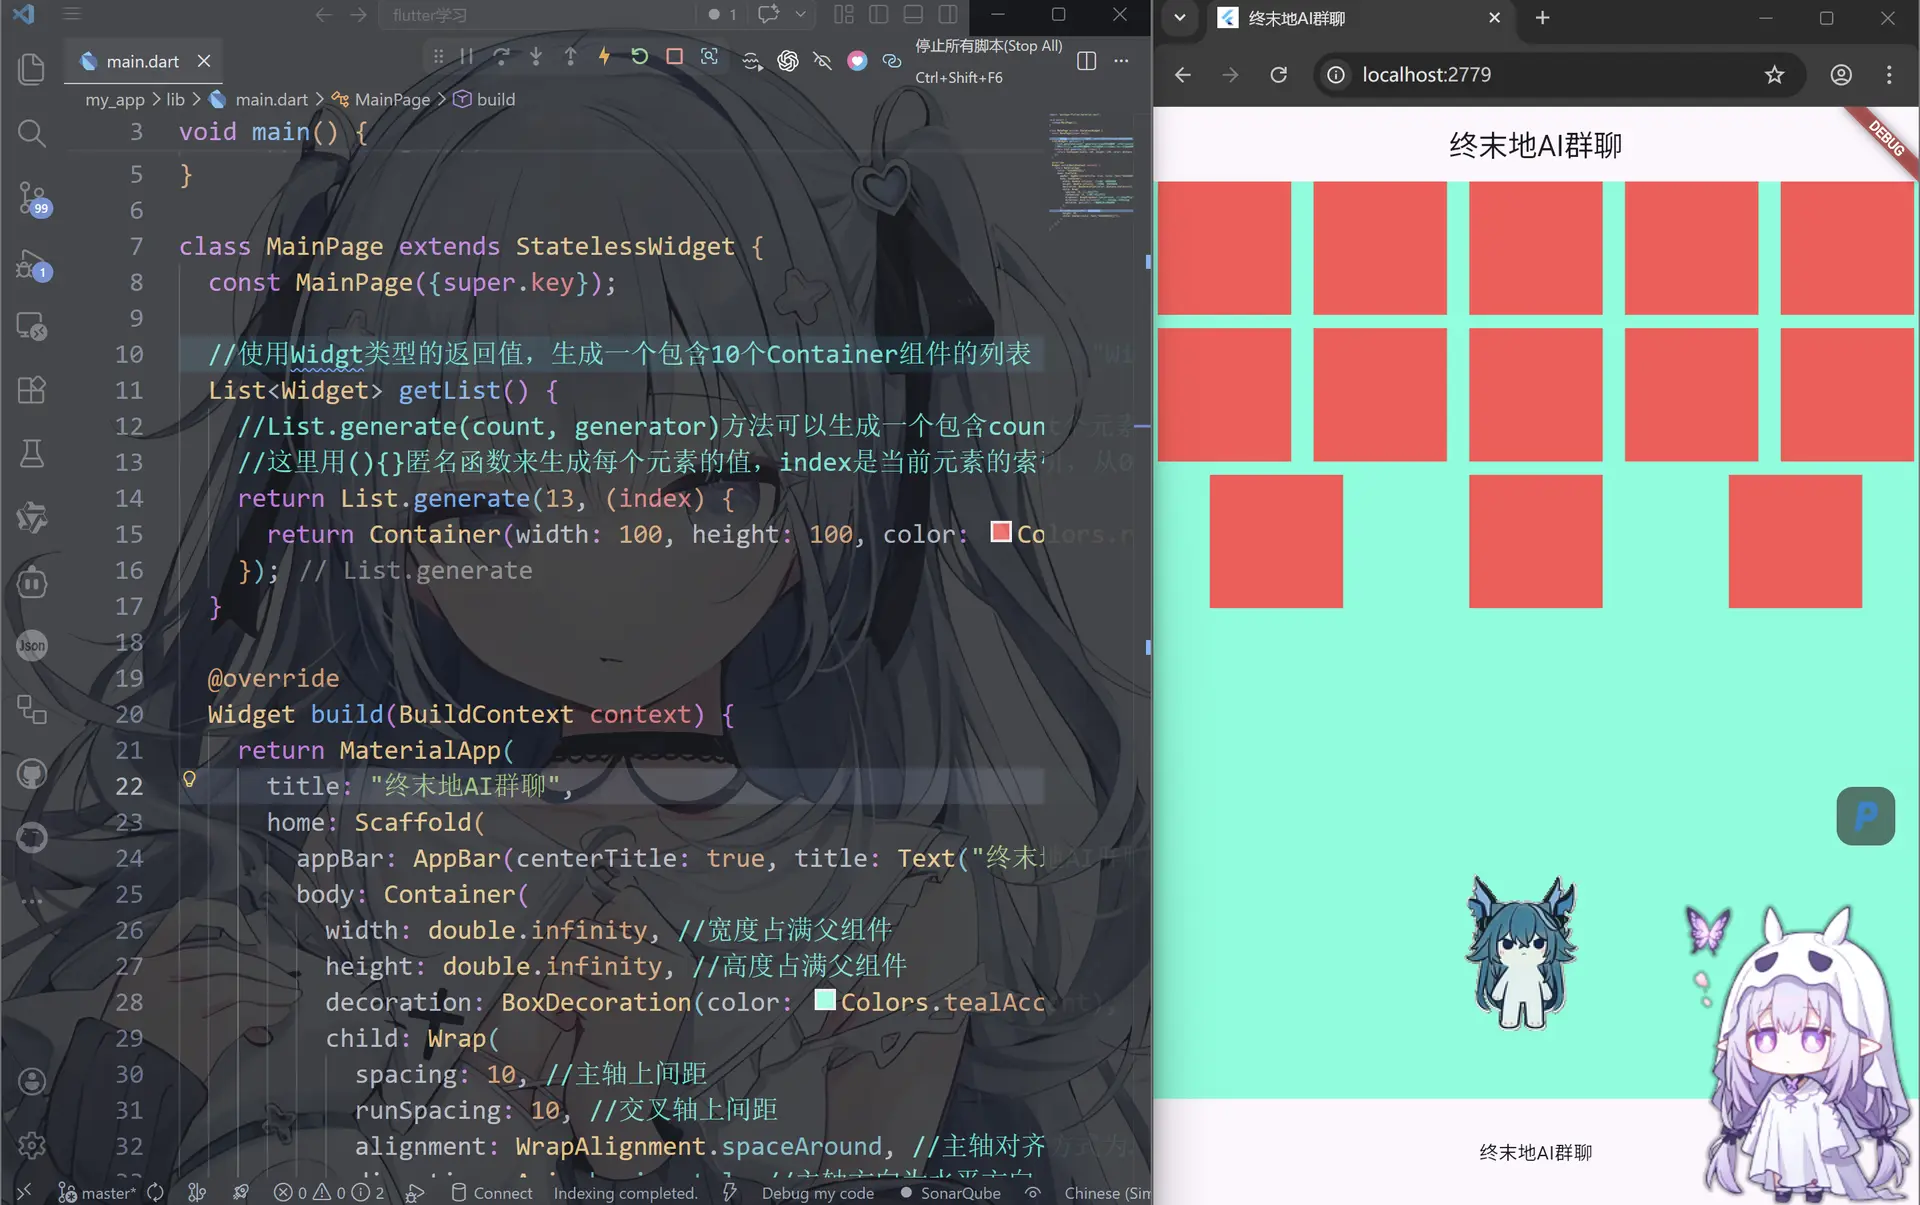Open Source Control view with 99 badge

pyautogui.click(x=33, y=198)
